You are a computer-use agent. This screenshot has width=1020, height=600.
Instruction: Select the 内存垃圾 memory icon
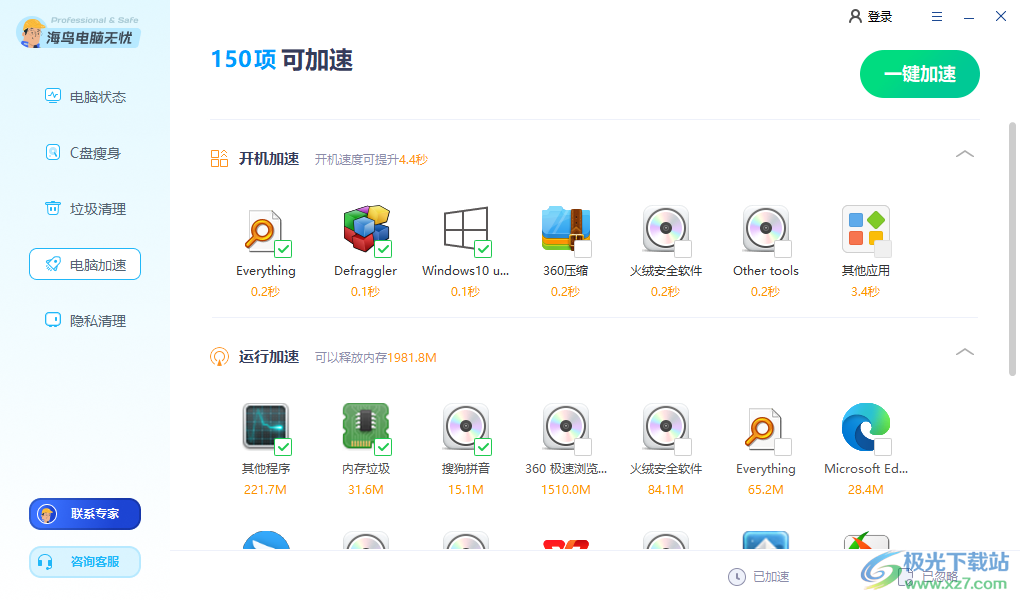(365, 427)
